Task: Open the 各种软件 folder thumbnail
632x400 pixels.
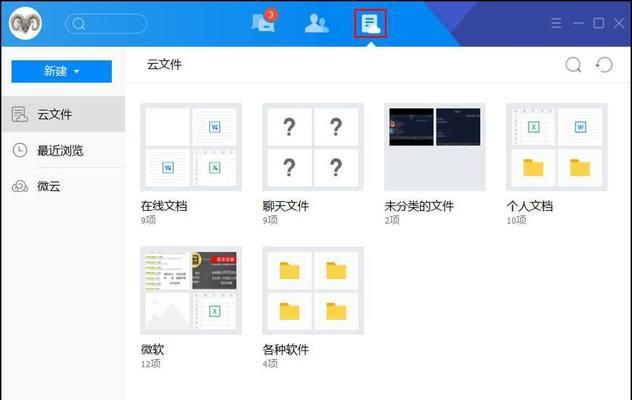Action: (x=313, y=291)
